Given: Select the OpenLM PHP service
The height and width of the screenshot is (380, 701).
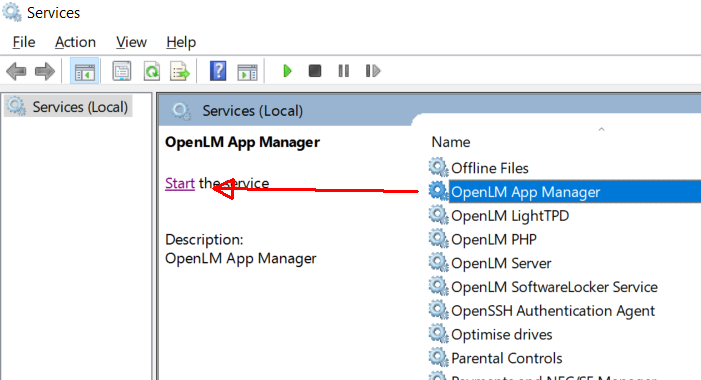Looking at the screenshot, I should [x=494, y=239].
